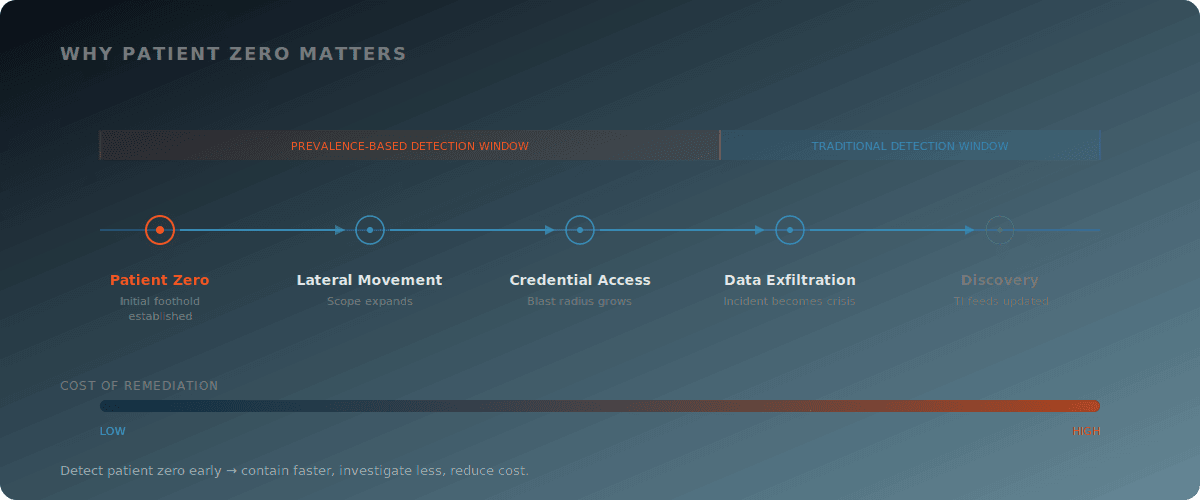
Task: Select the Data Exfiltration circle marker
Action: 790,230
